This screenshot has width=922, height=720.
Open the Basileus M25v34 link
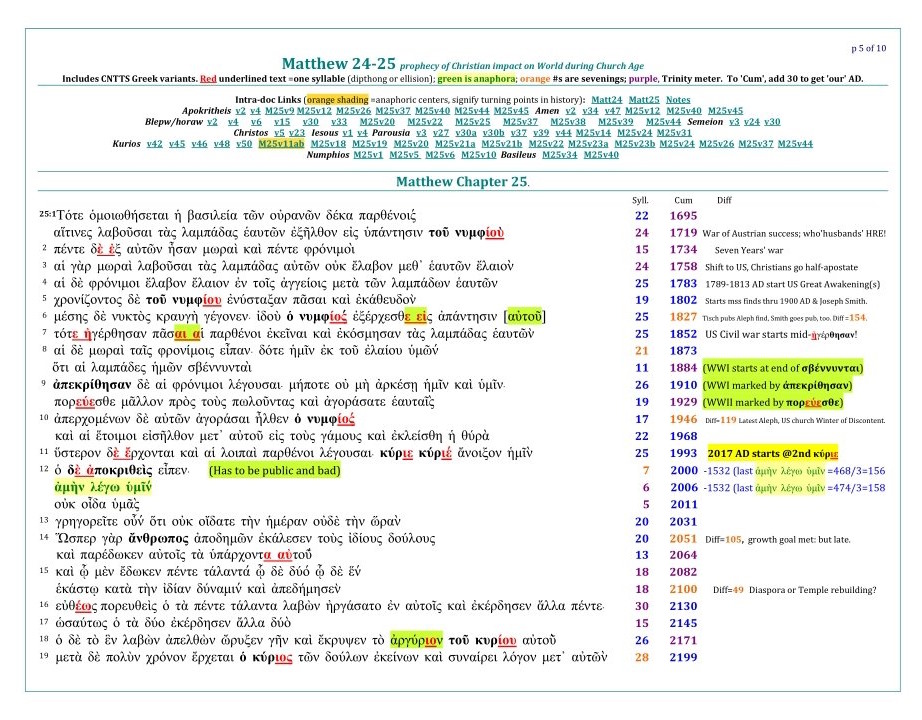click(560, 155)
